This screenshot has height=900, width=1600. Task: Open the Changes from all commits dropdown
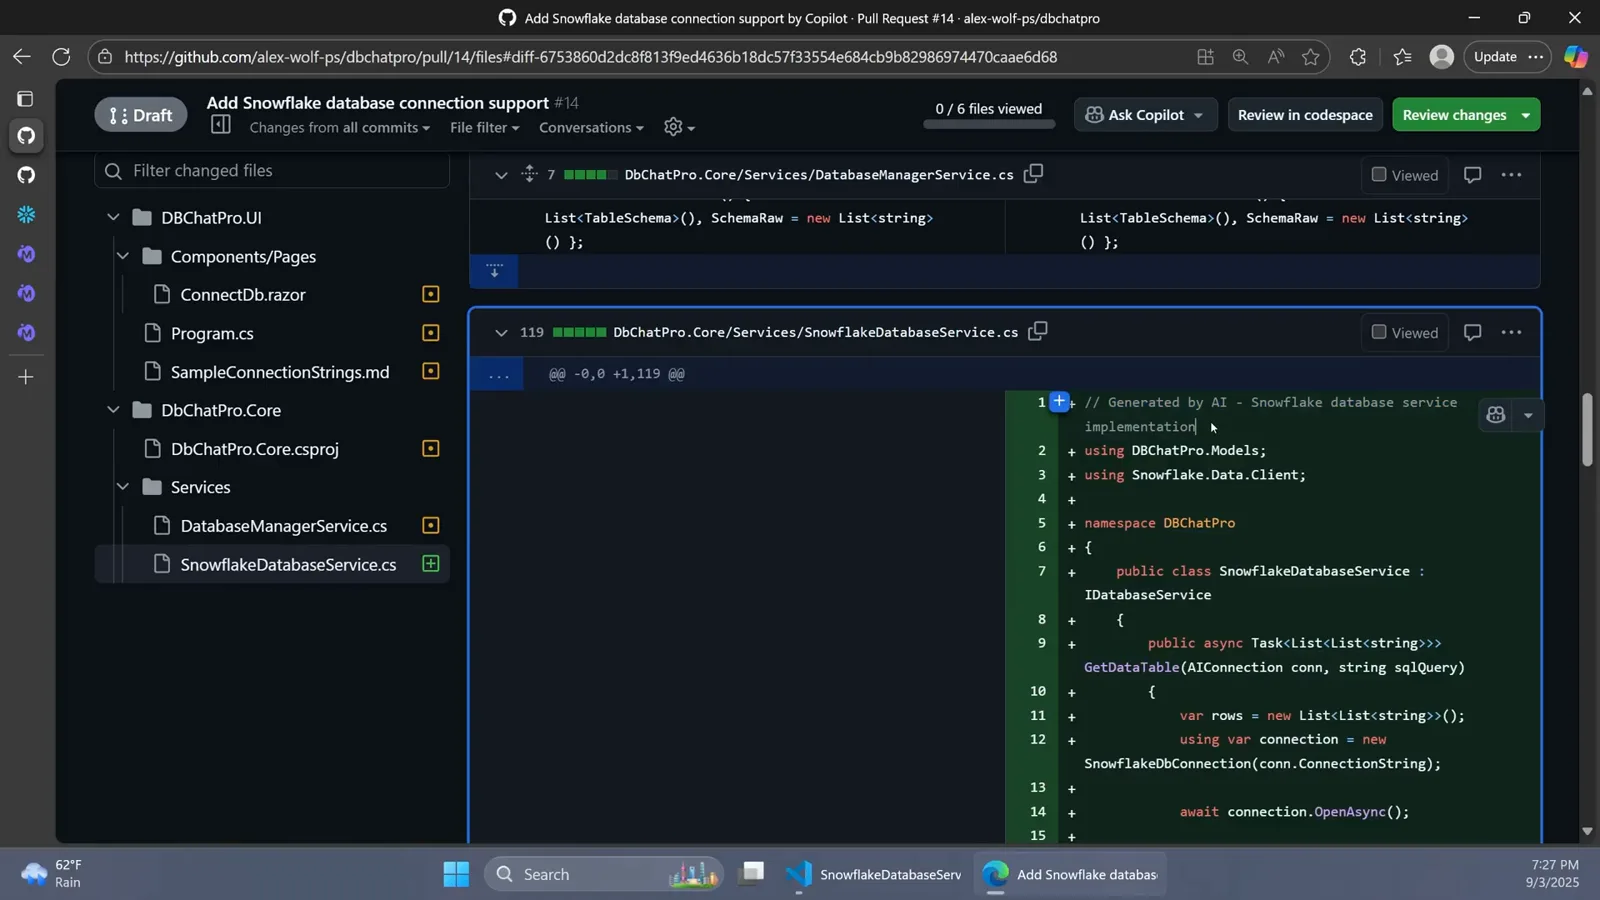(339, 127)
